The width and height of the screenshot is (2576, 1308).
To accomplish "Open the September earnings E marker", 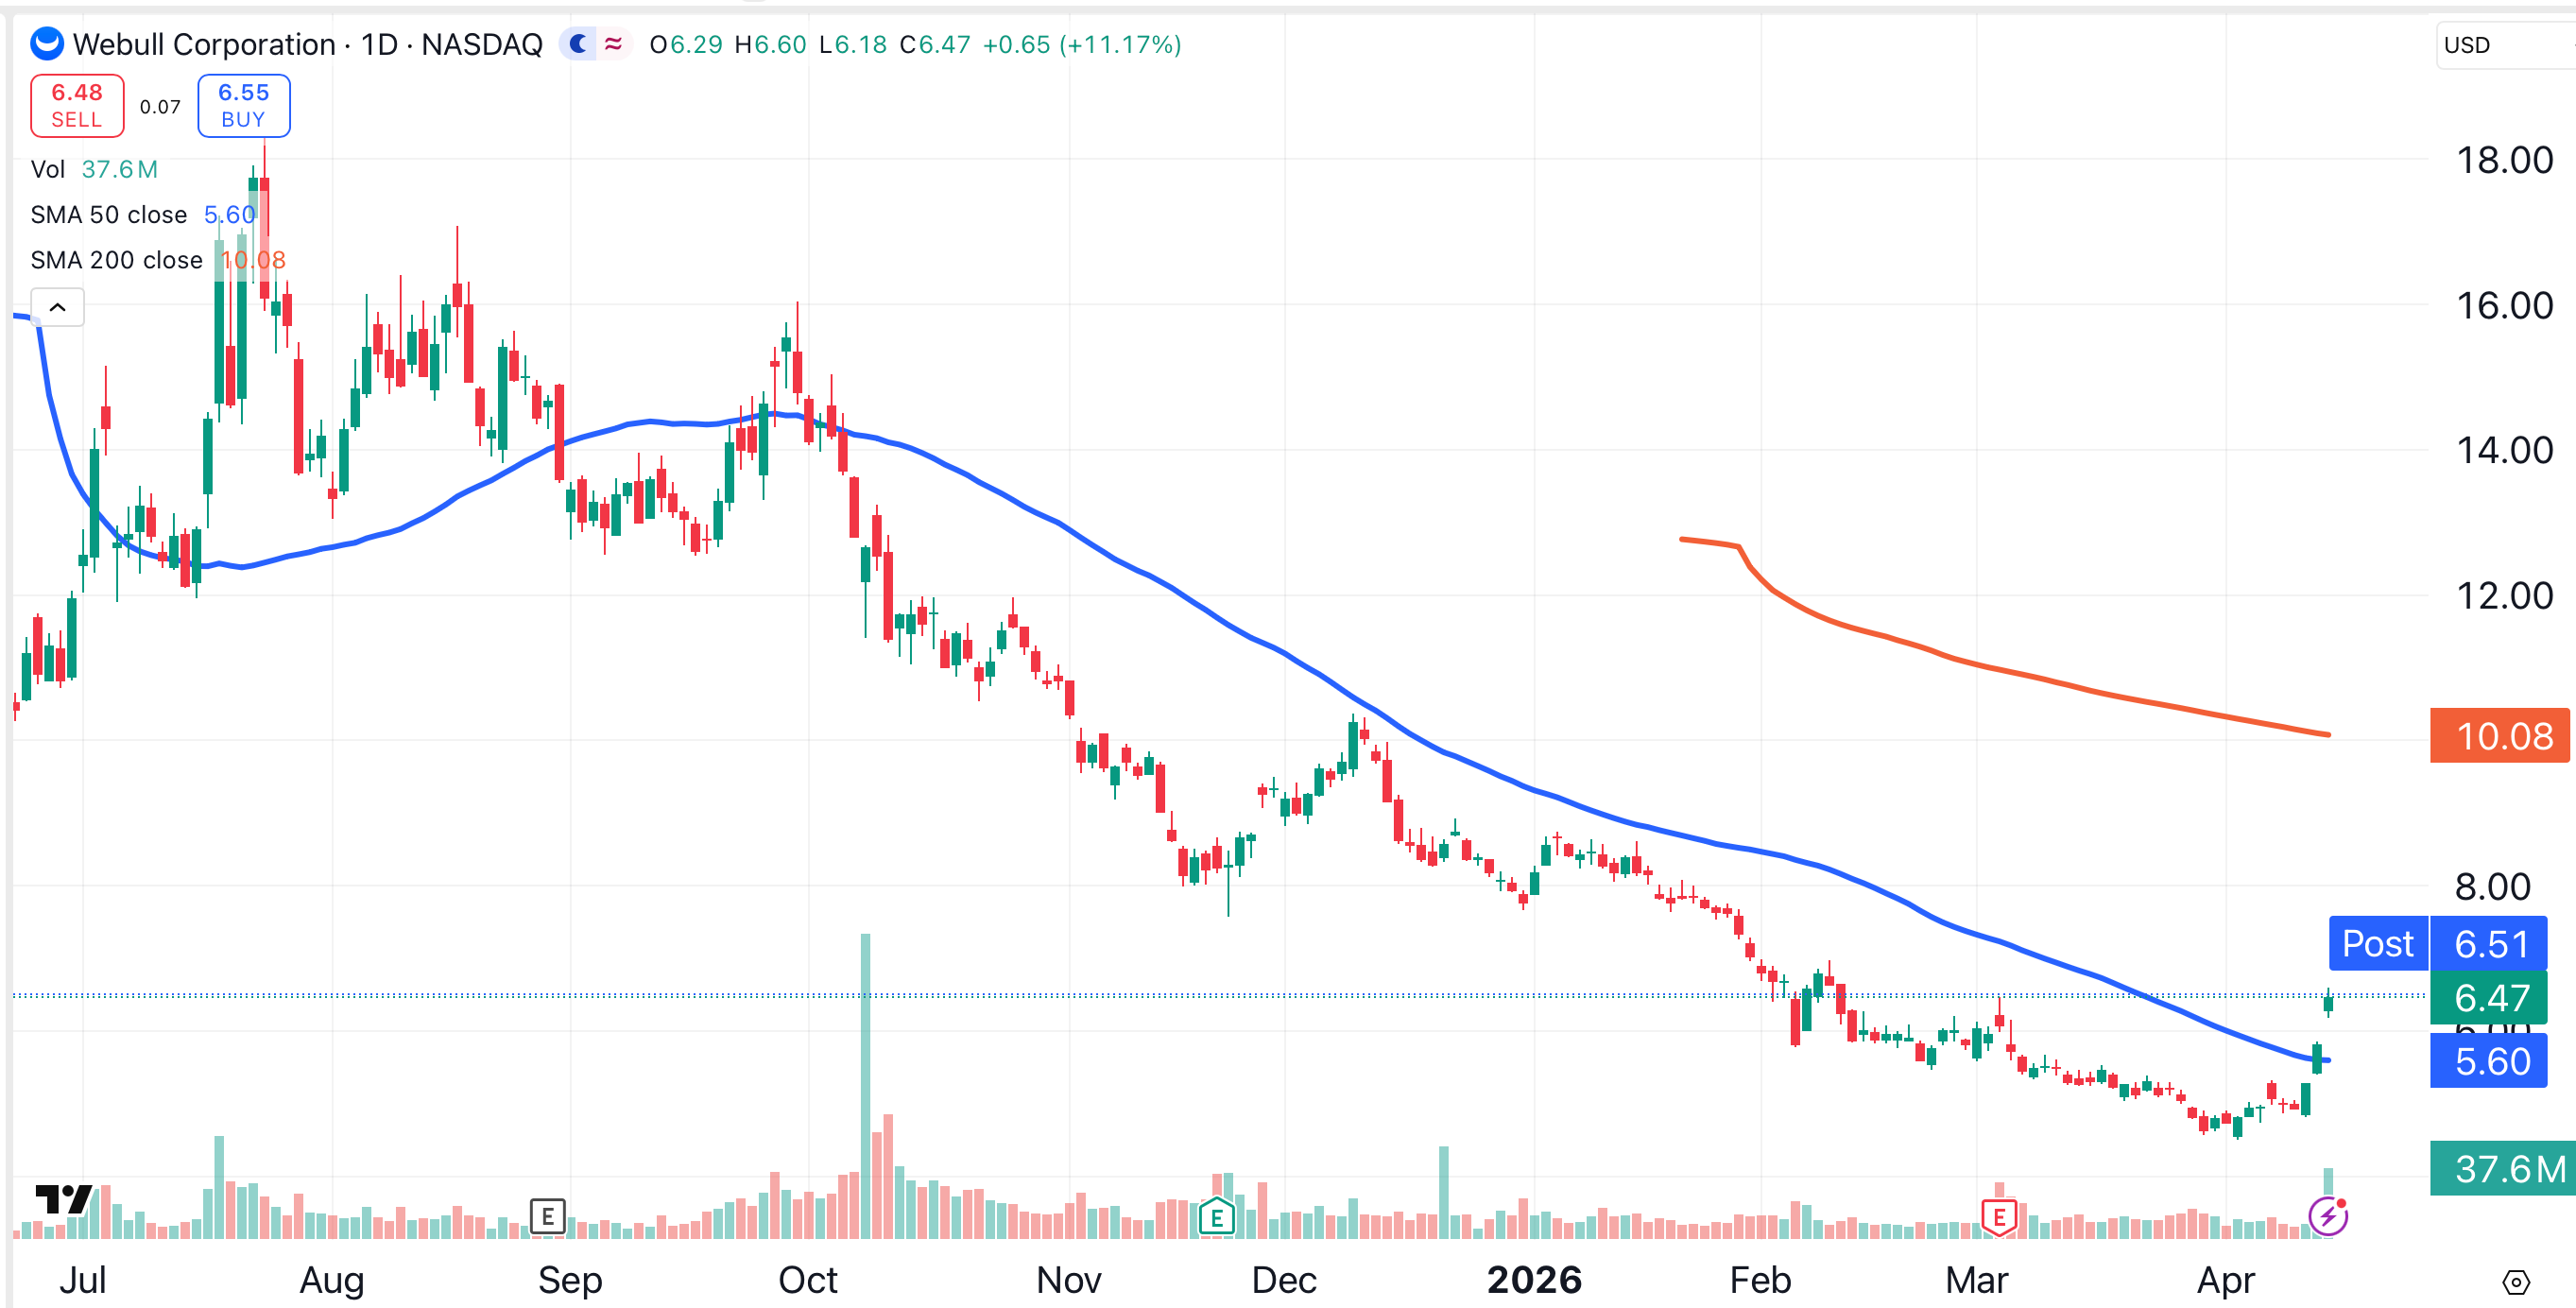I will pos(547,1216).
